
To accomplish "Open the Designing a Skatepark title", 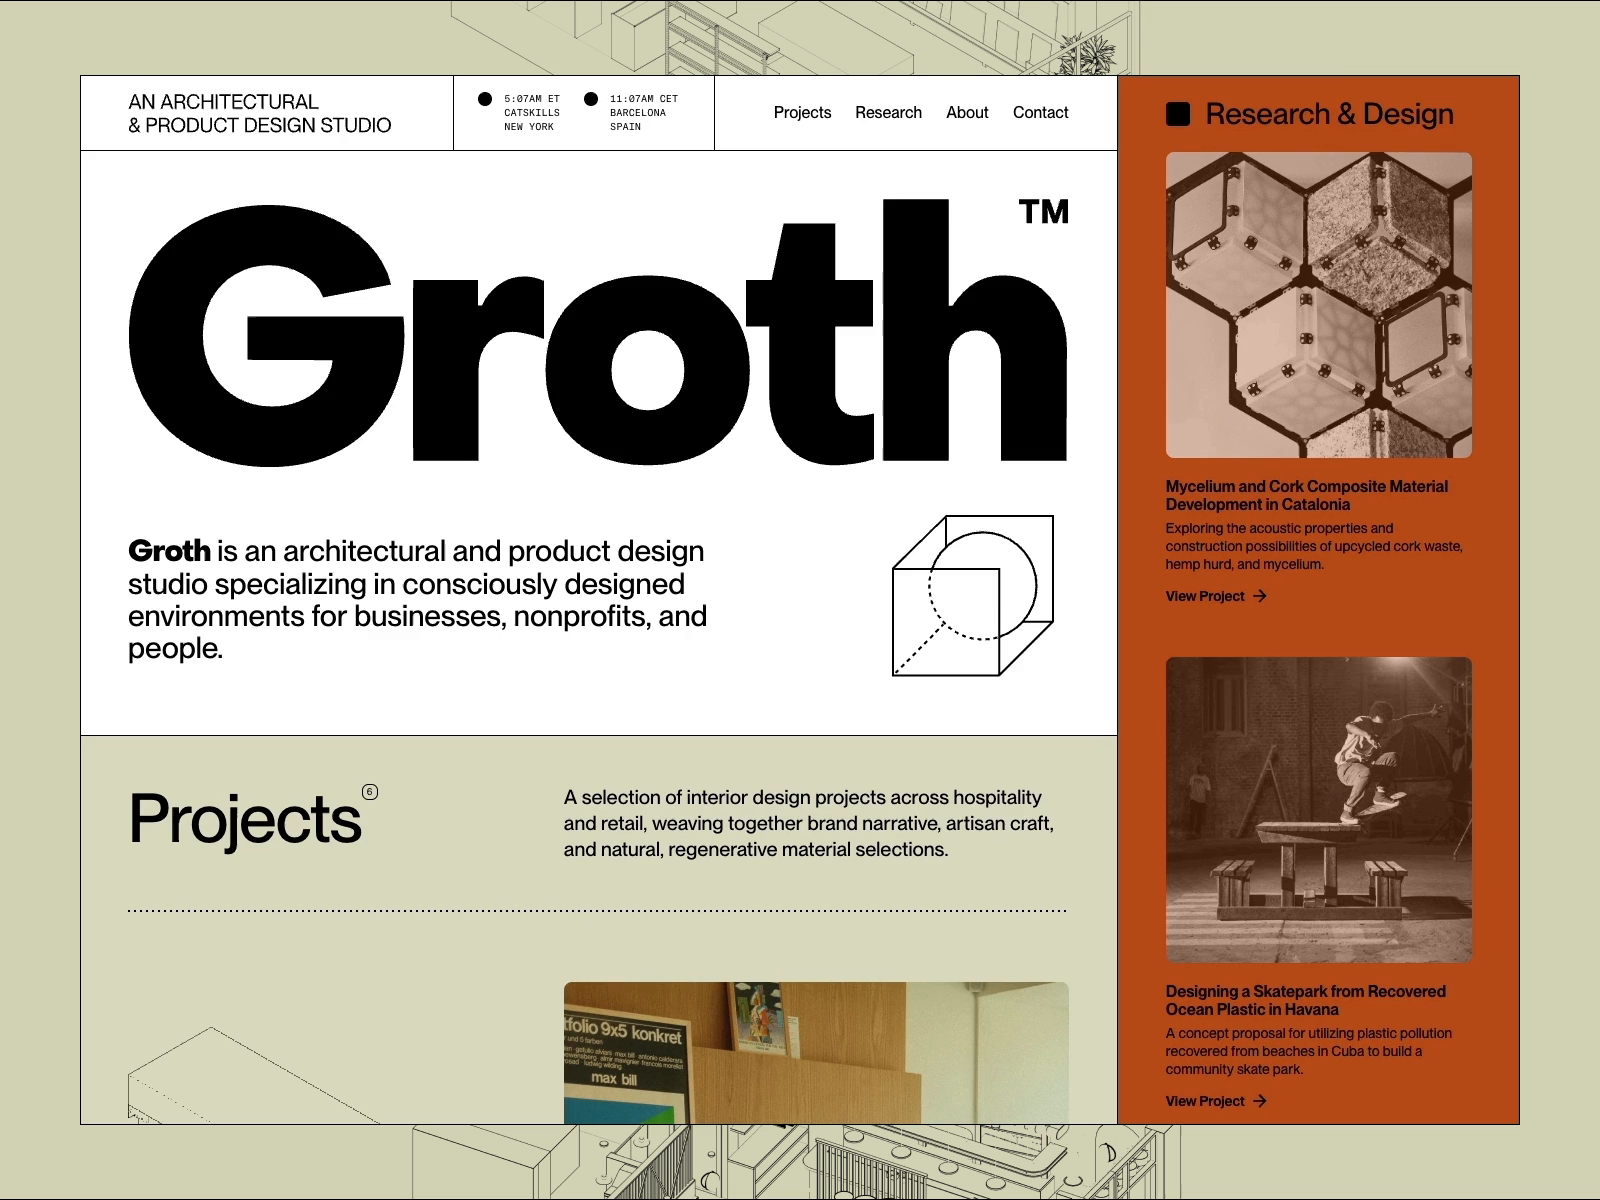I will tap(1305, 1000).
